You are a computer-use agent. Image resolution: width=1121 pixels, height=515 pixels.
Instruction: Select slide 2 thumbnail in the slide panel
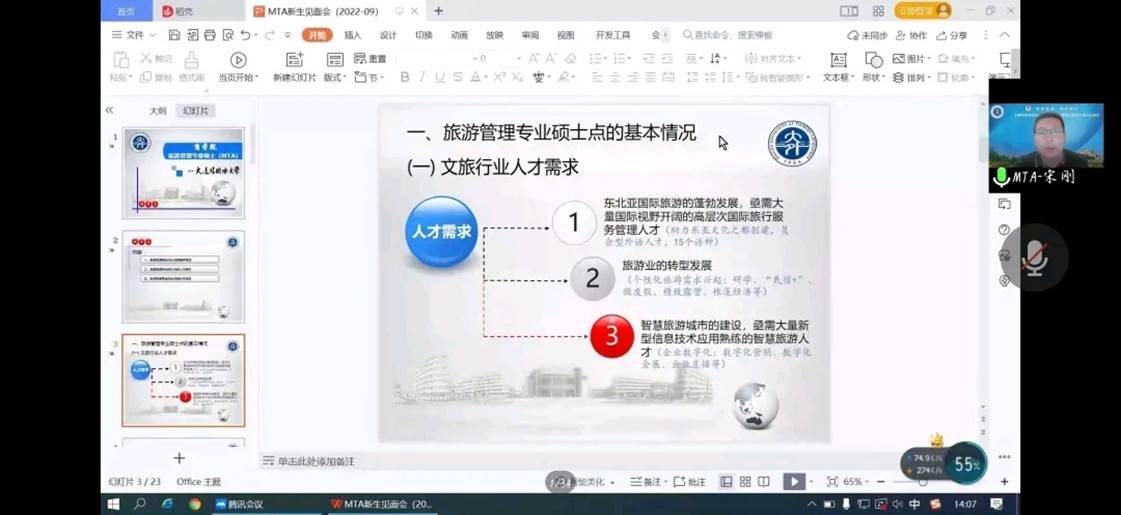coord(183,276)
